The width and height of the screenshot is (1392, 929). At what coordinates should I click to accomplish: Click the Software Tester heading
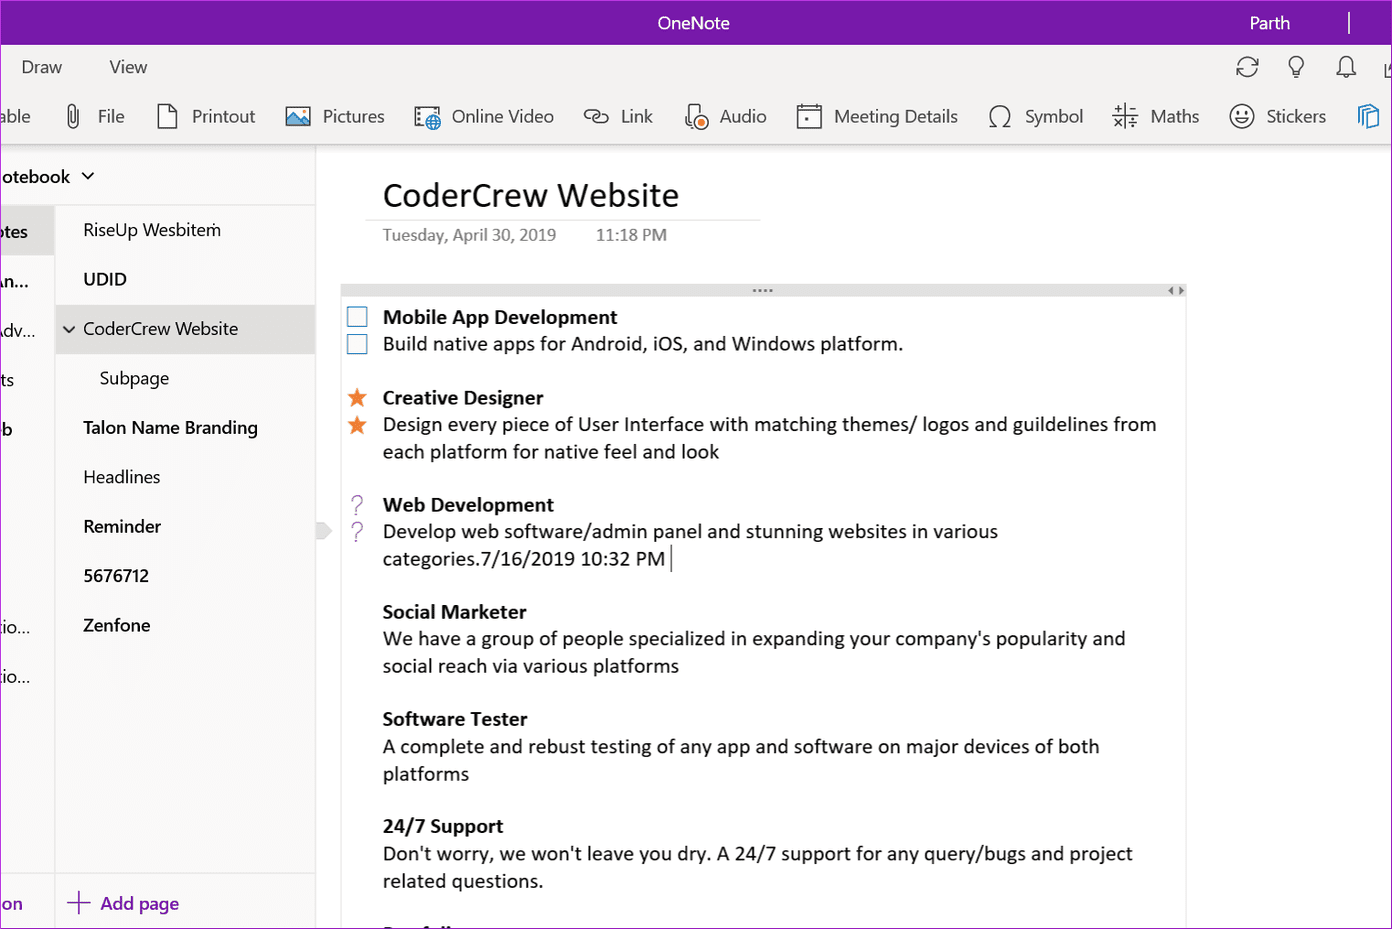(x=455, y=719)
